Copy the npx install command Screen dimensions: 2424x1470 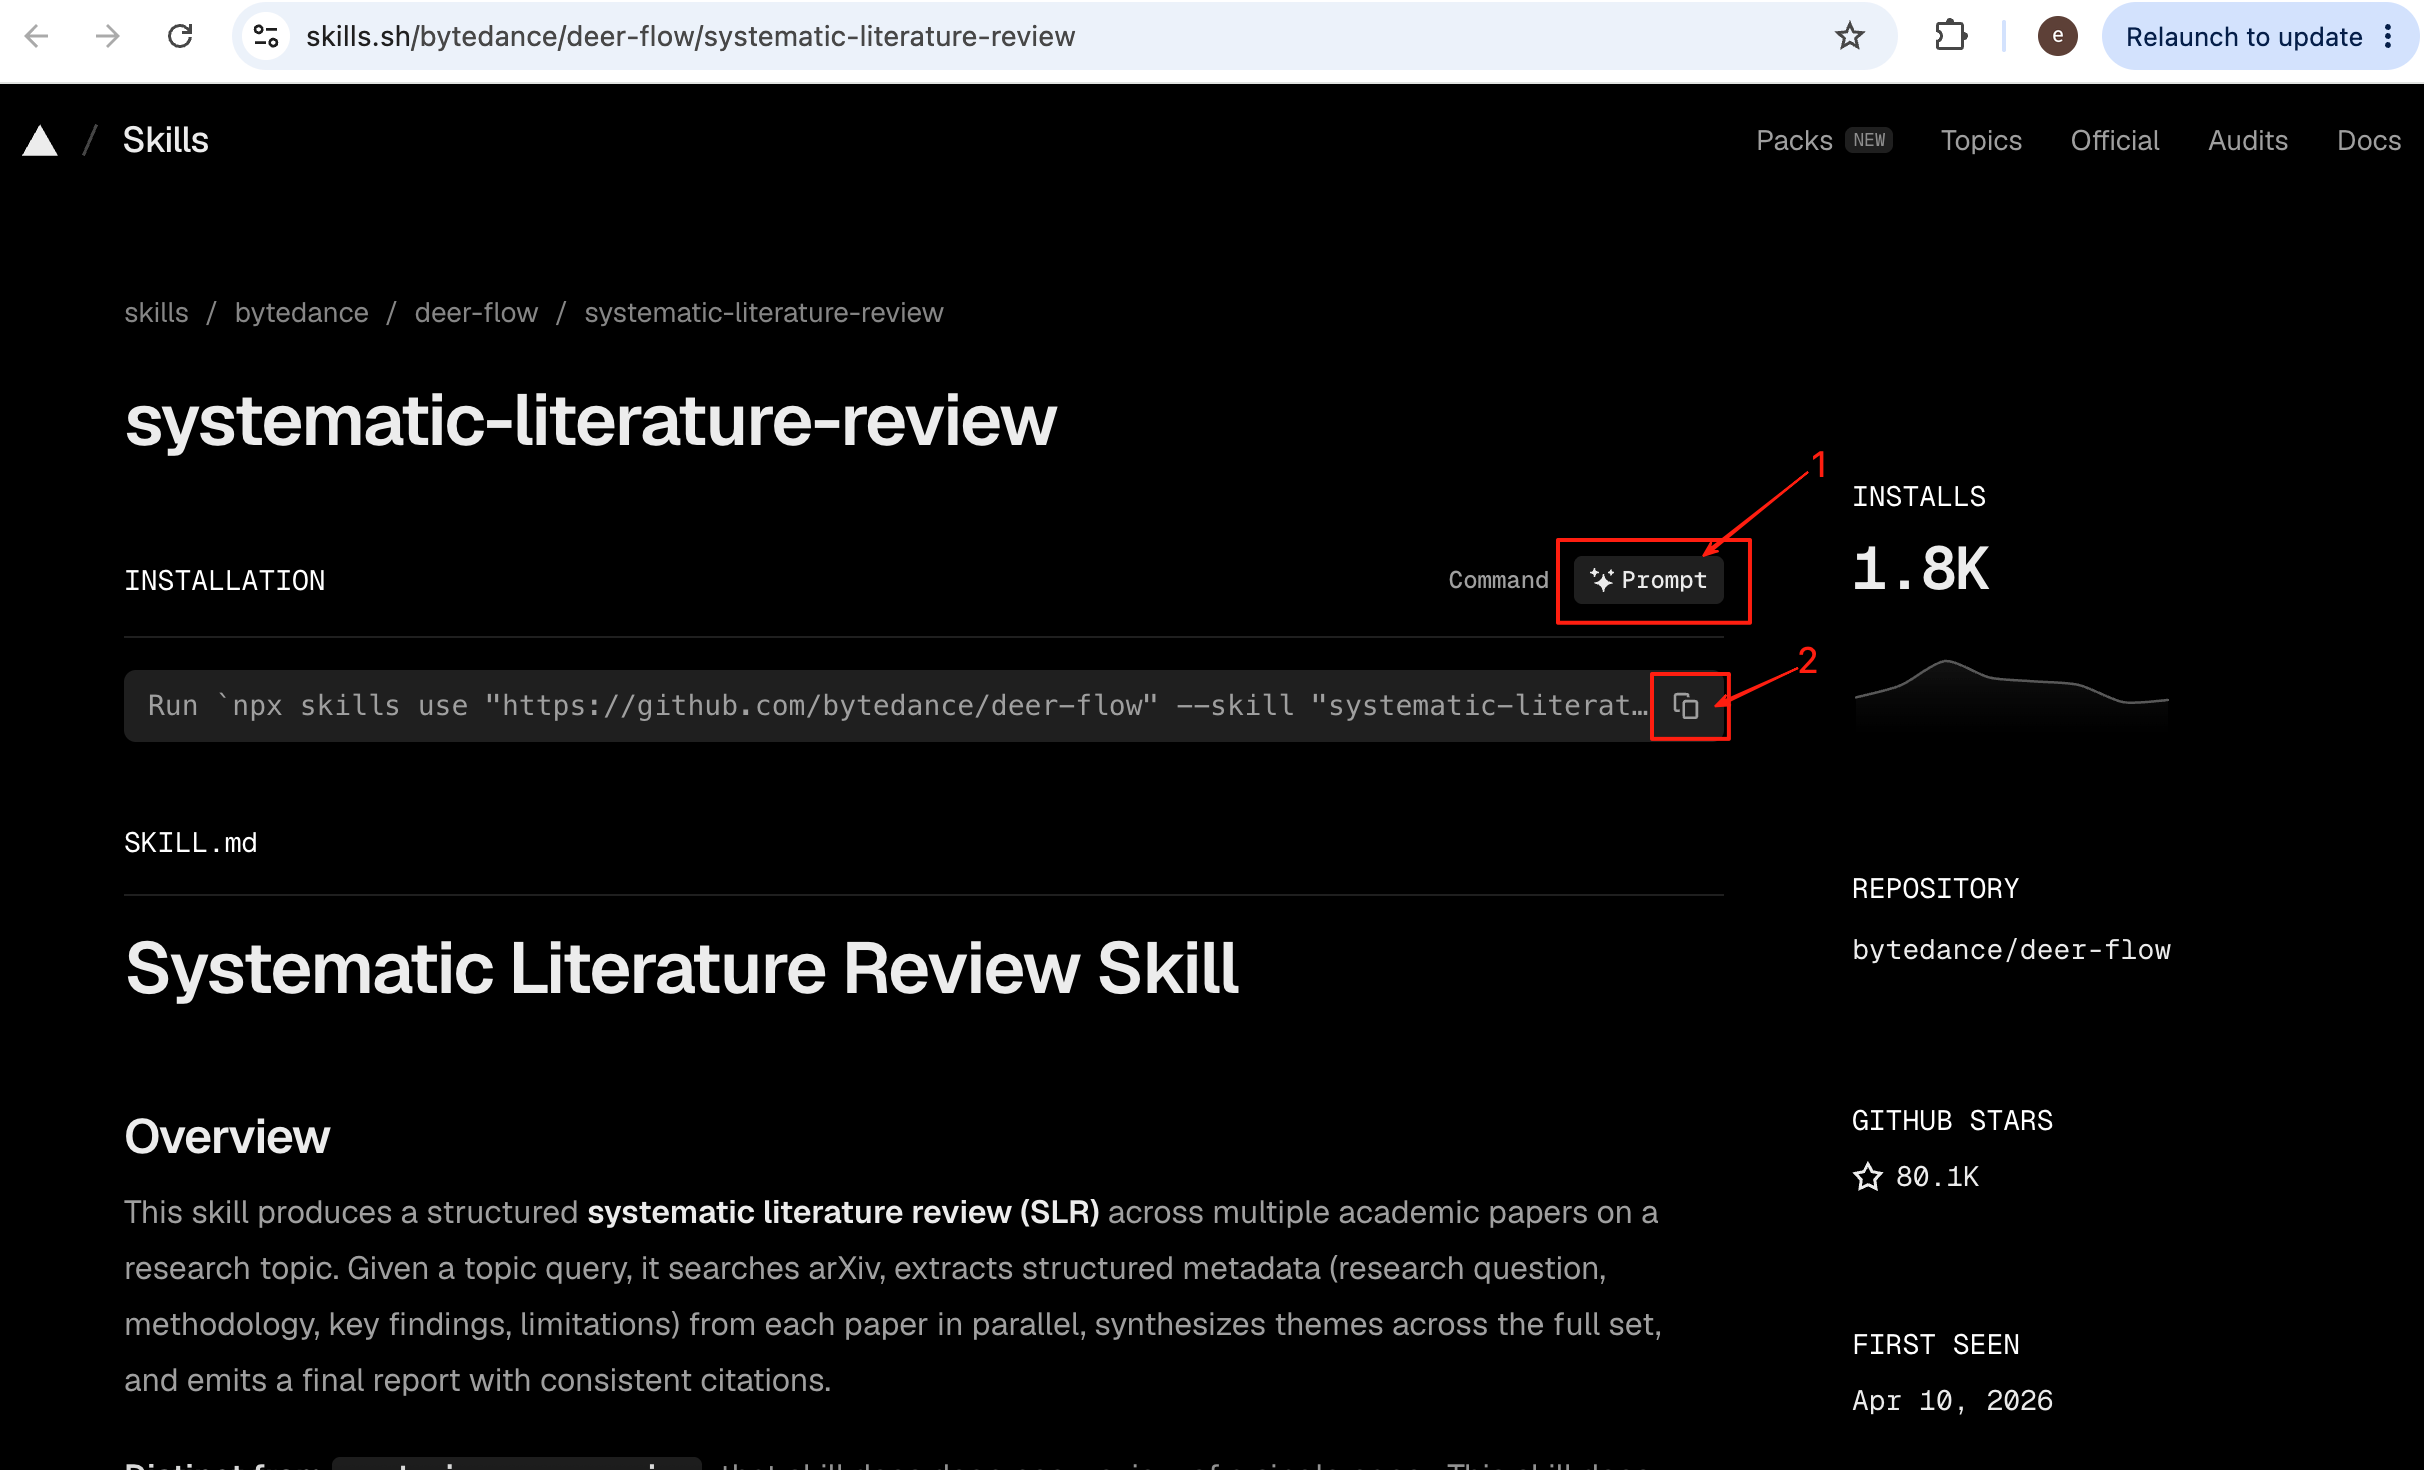click(x=1686, y=706)
